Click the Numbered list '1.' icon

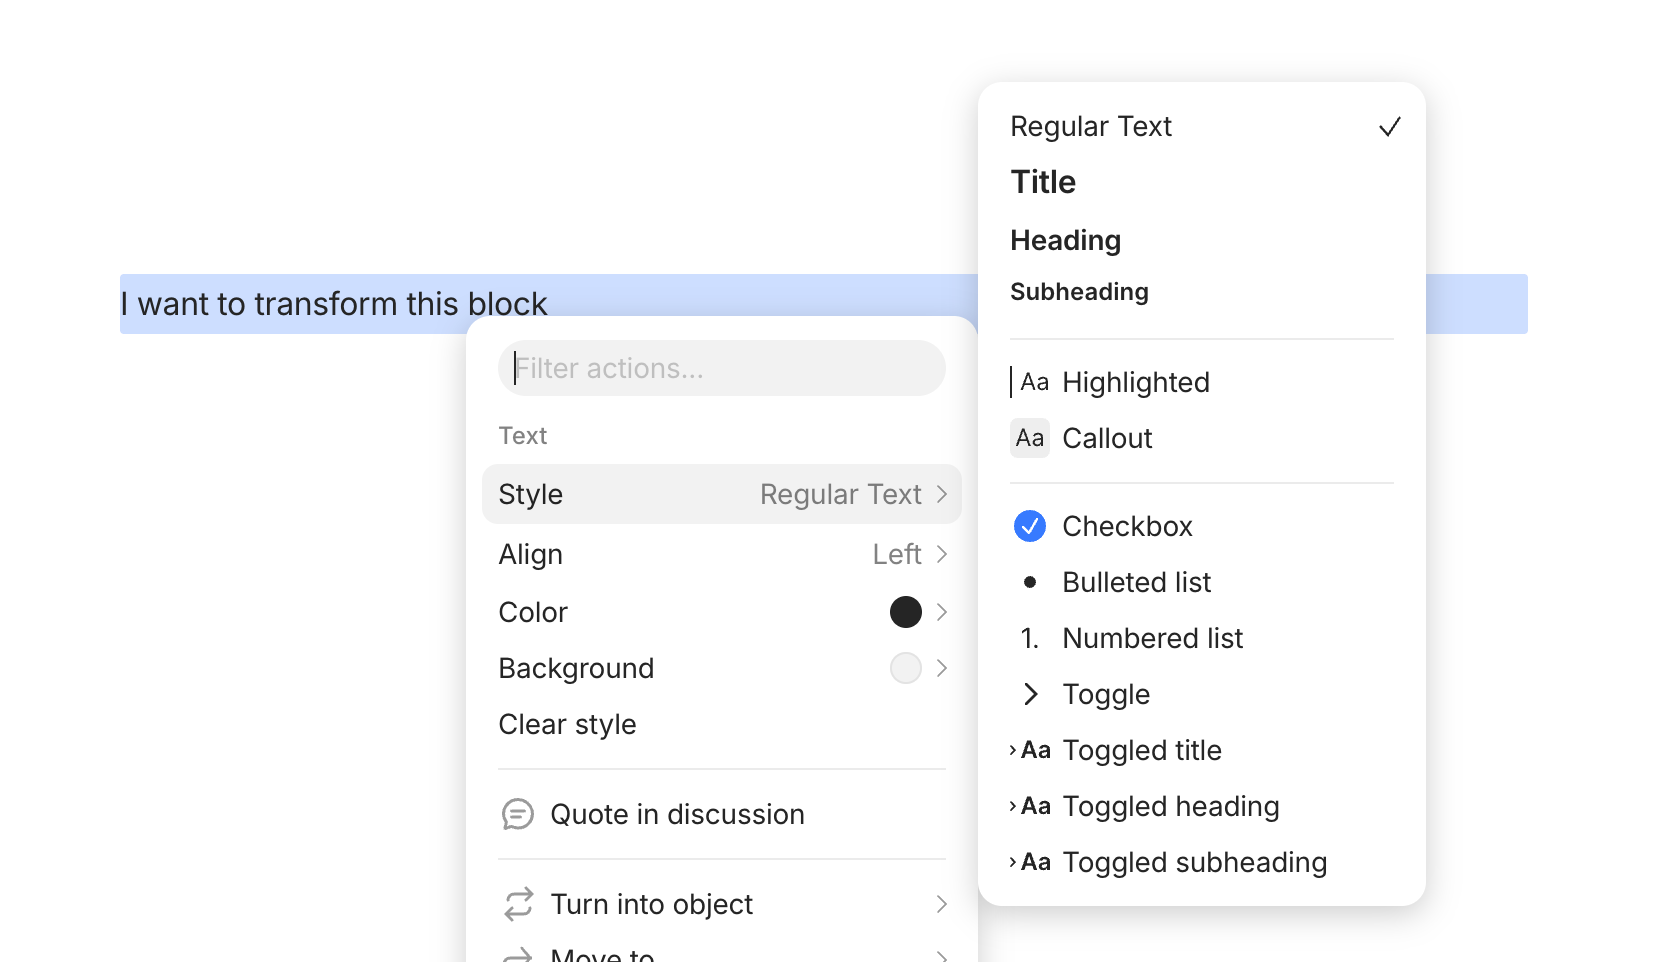point(1030,638)
